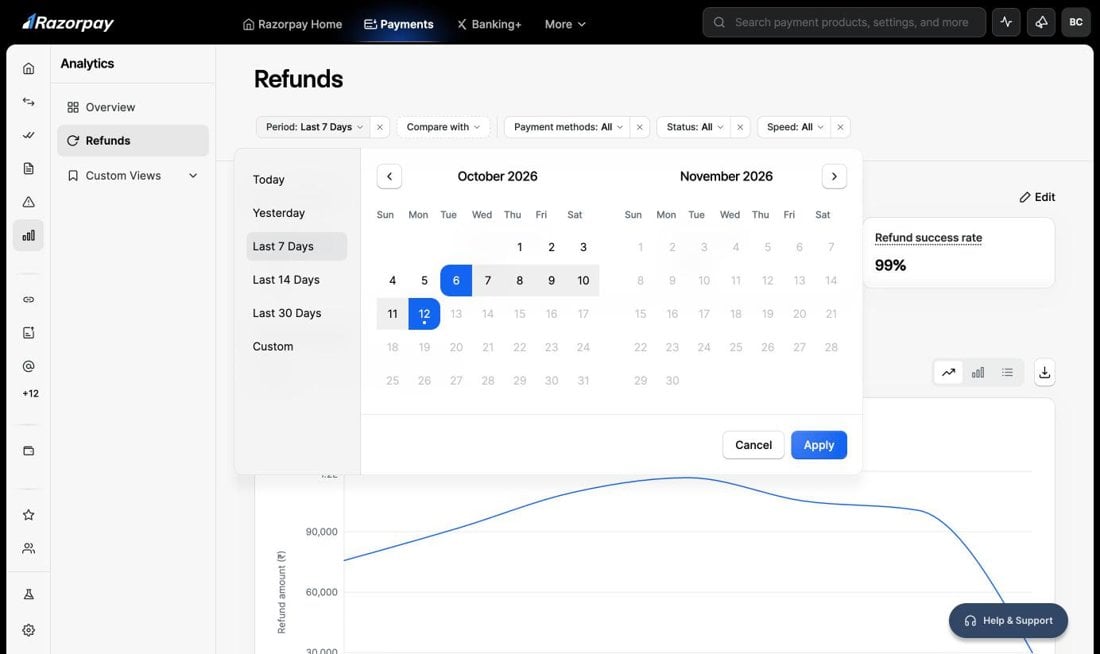
Task: Open the people icon in left sidebar
Action: 28,548
